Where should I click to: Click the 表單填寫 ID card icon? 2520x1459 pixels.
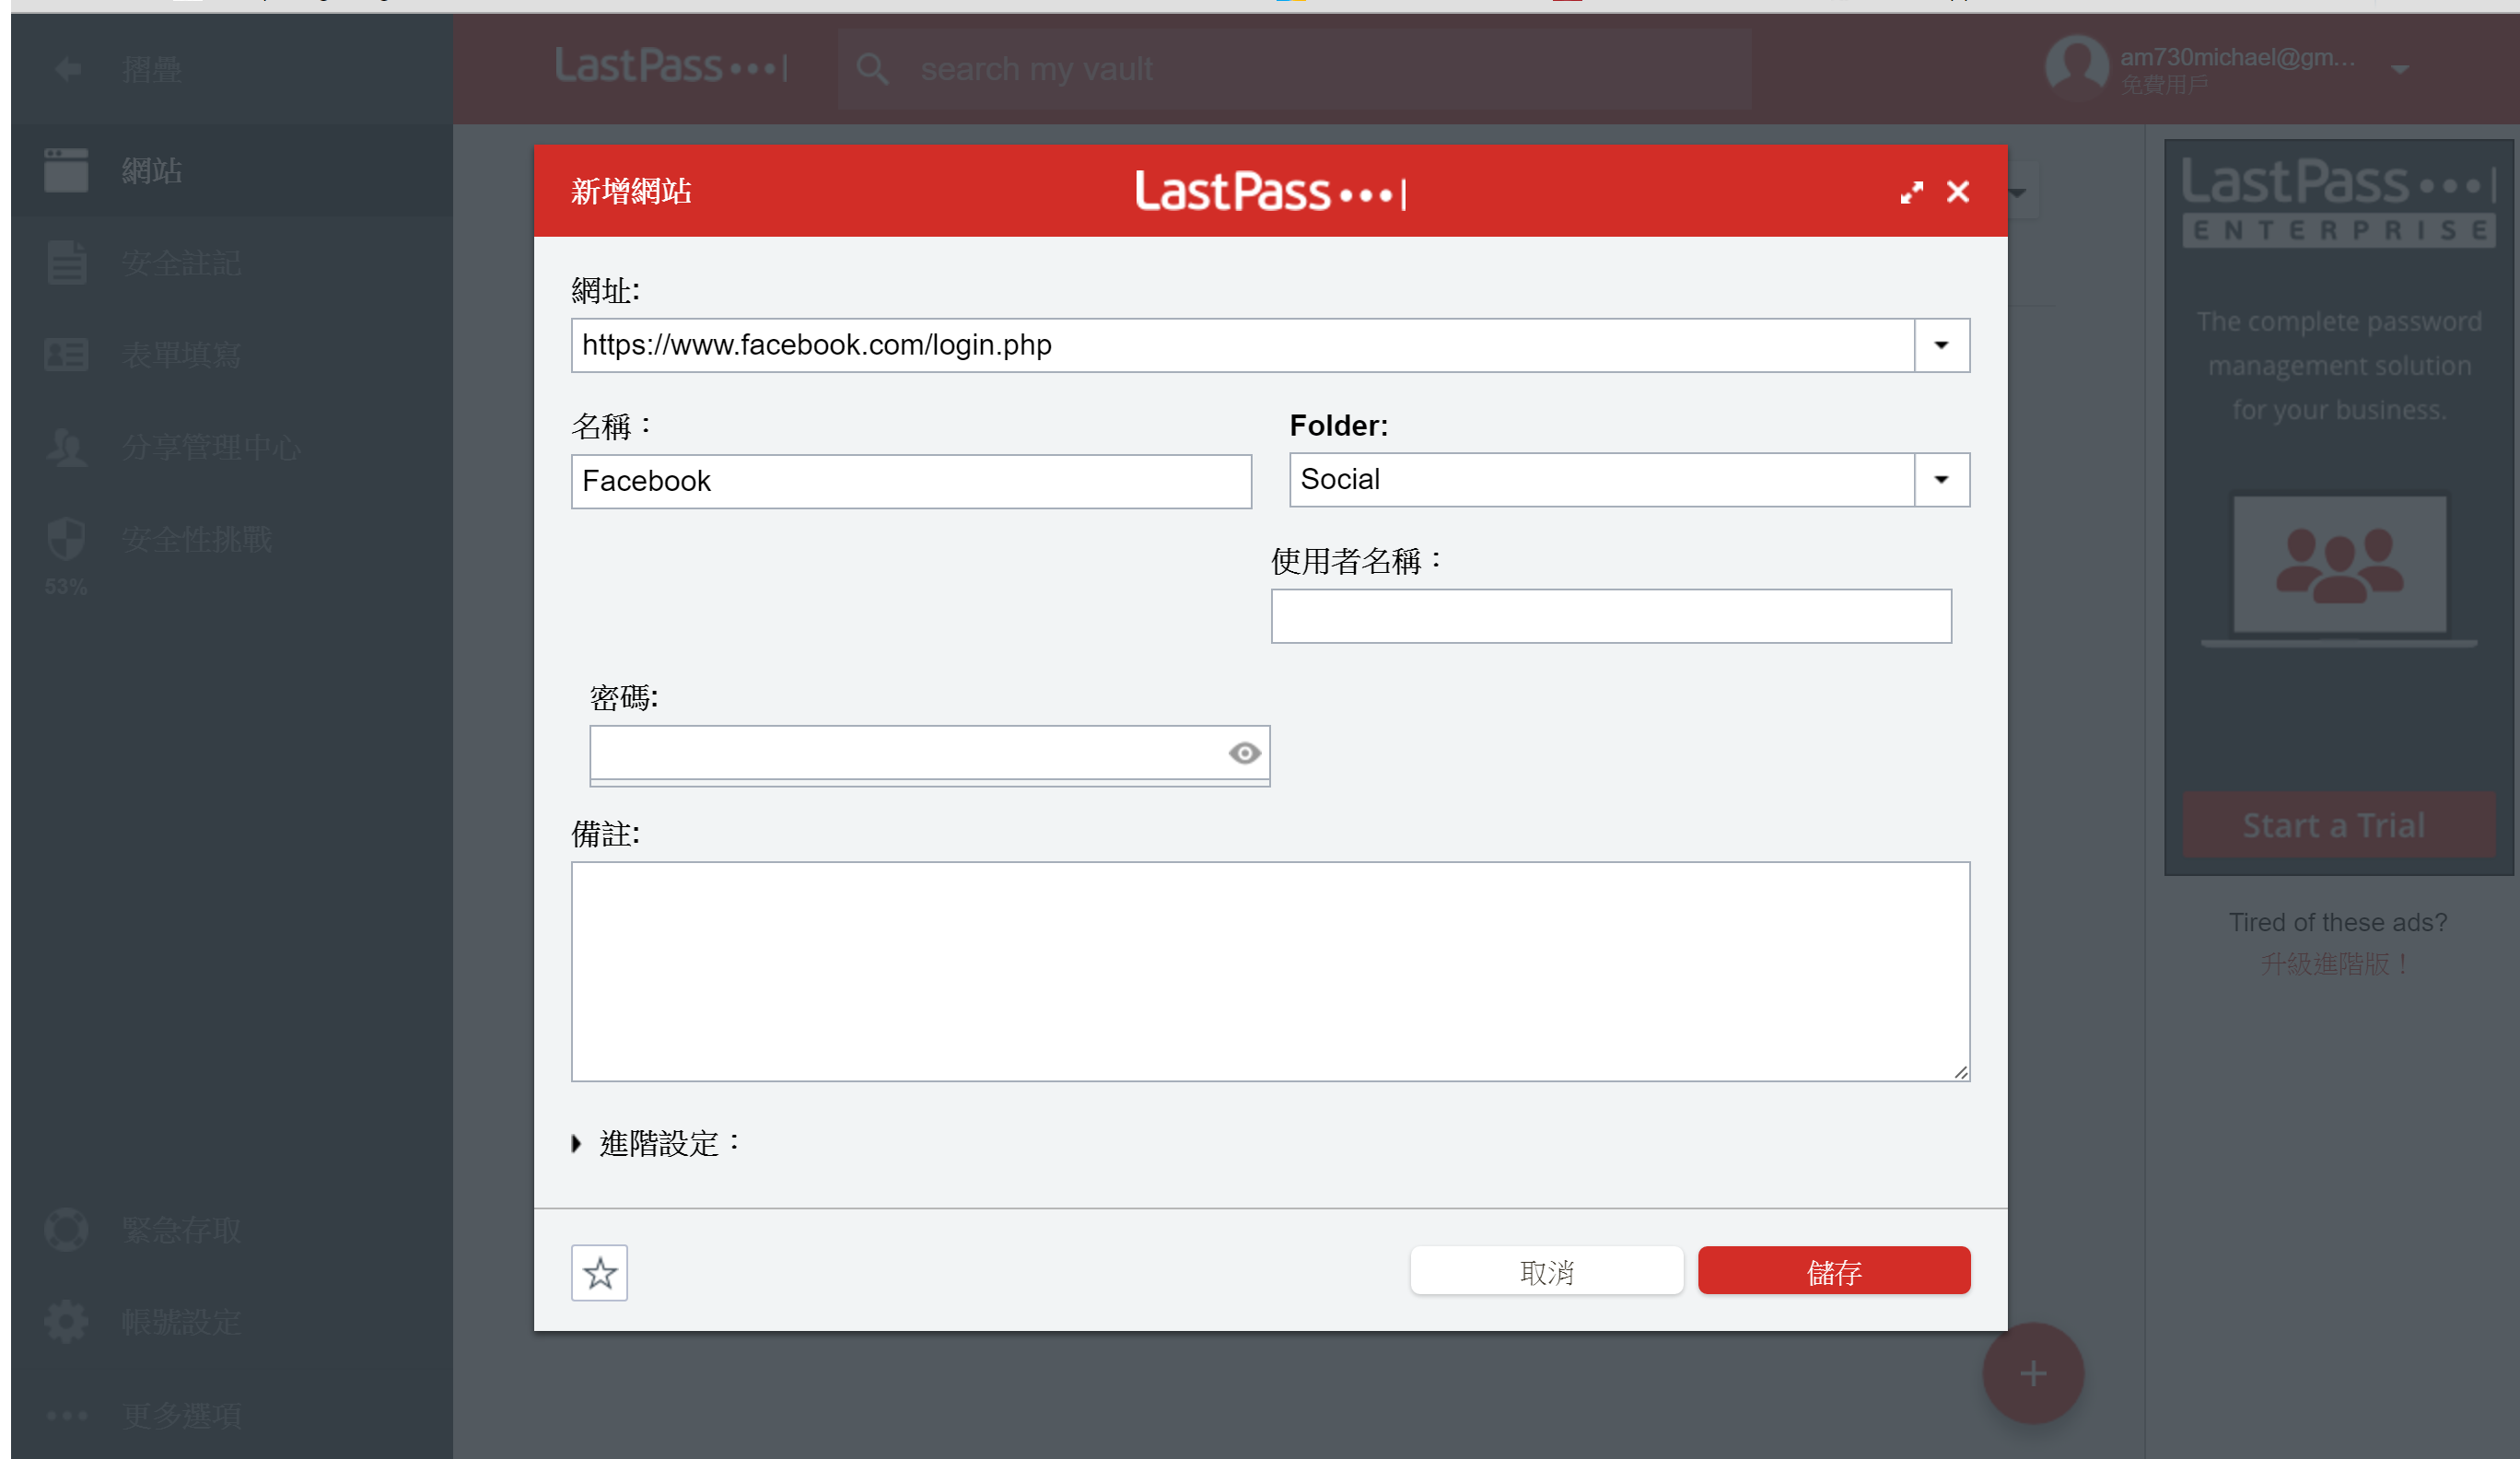click(66, 355)
